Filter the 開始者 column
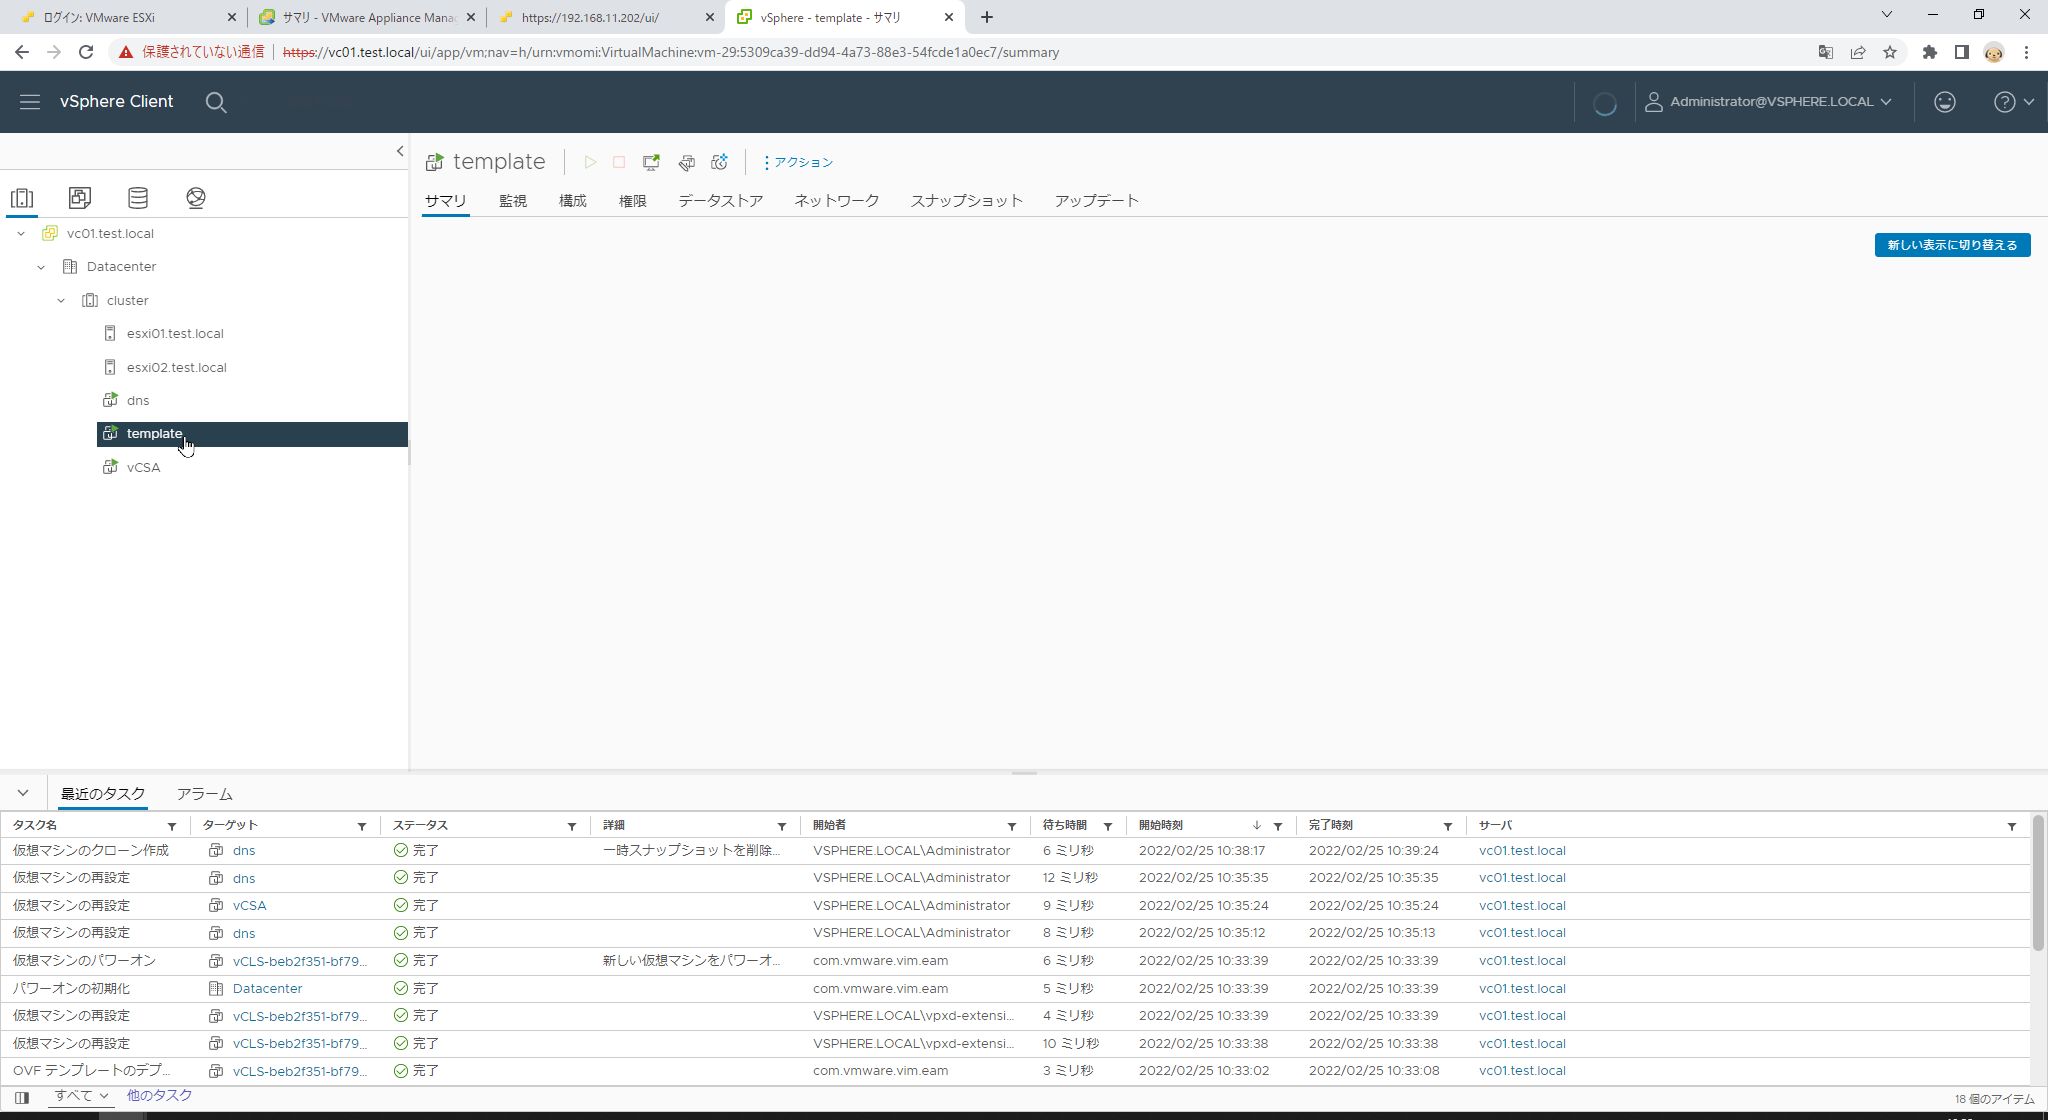2048x1120 pixels. pos(1012,826)
